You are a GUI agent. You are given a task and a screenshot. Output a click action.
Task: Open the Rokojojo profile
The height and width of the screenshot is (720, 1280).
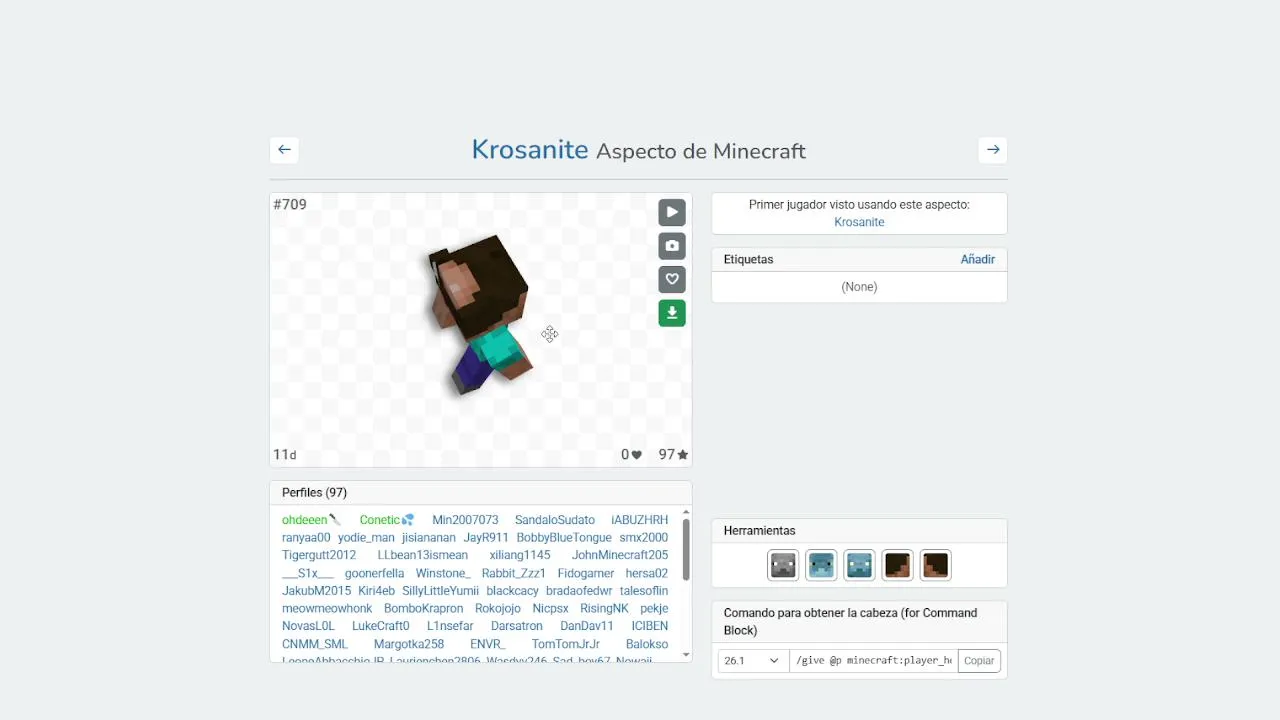(498, 608)
